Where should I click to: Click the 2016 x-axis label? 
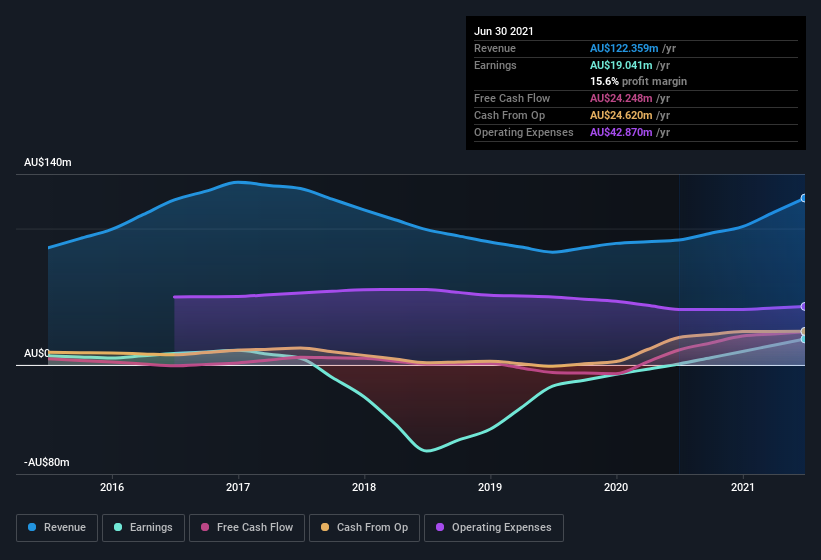(x=112, y=487)
